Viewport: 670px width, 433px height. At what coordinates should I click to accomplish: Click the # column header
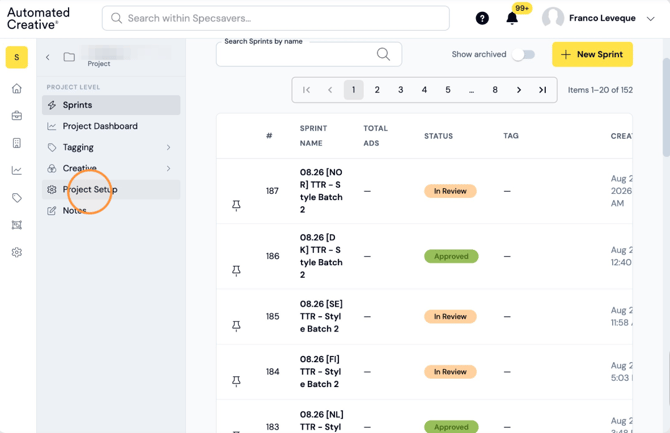[269, 136]
